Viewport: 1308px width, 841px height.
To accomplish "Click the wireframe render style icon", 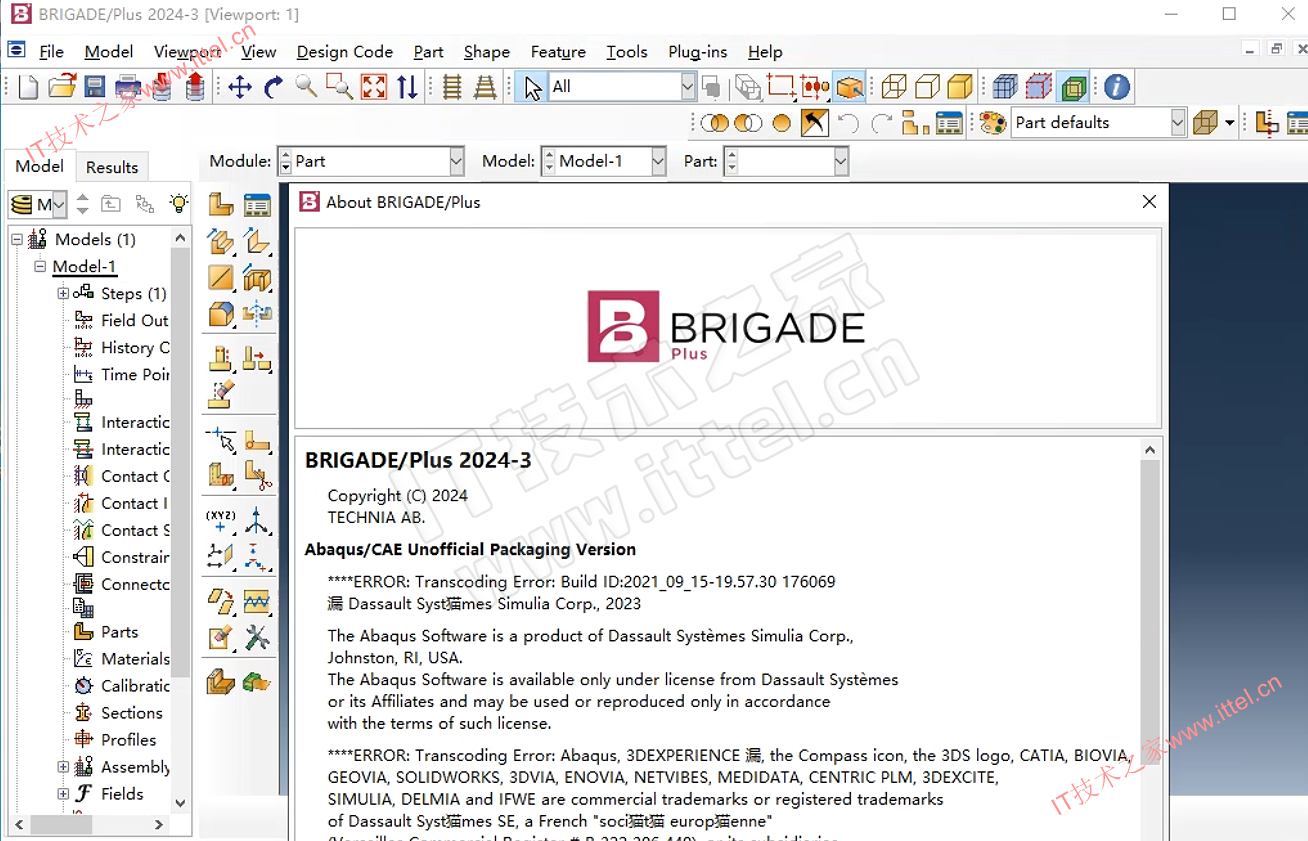I will coord(894,87).
